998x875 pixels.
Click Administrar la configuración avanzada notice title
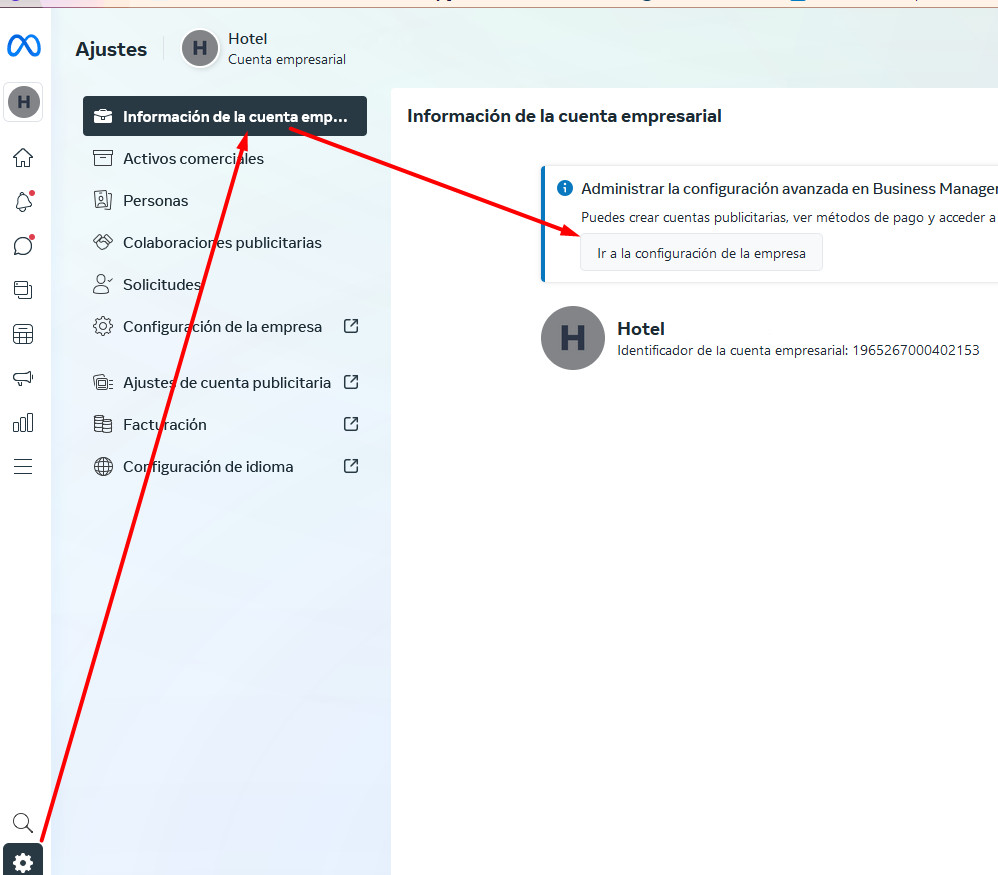coord(789,188)
